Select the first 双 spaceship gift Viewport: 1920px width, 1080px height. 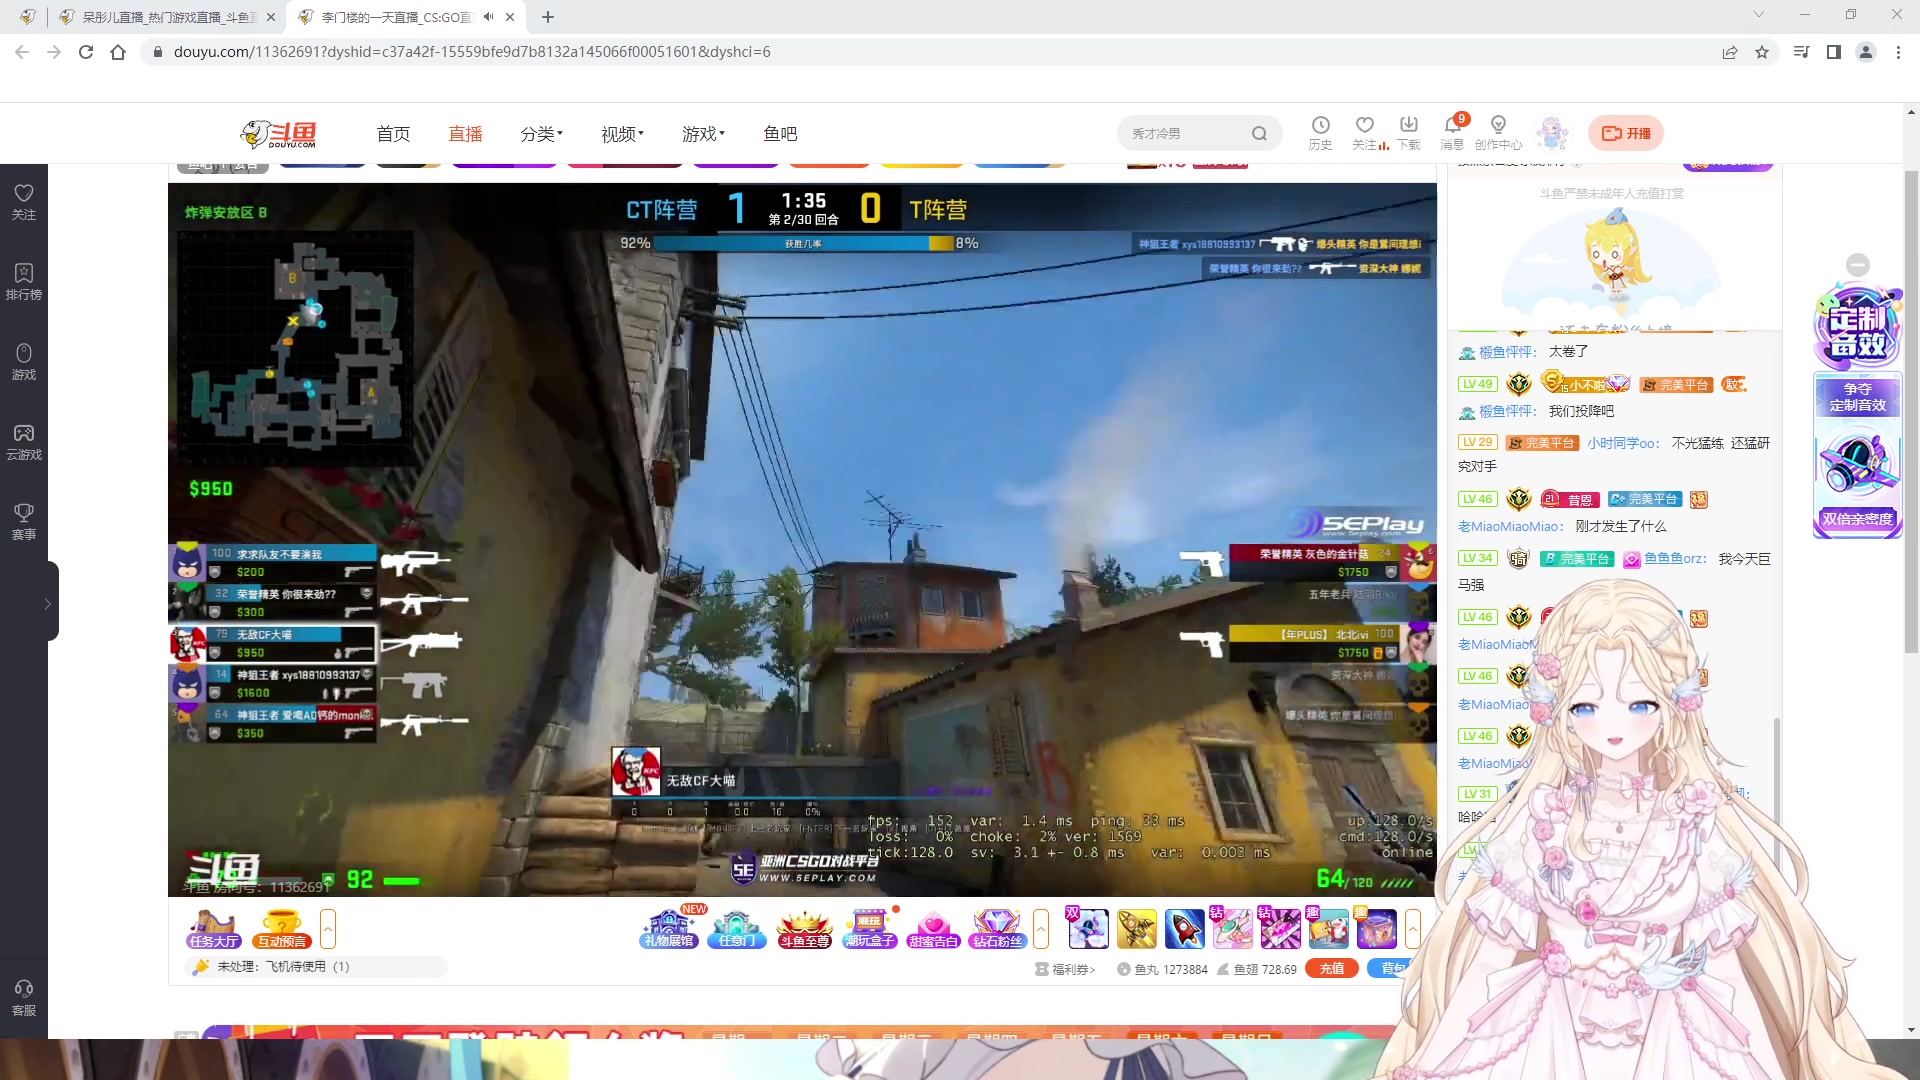(x=1088, y=929)
